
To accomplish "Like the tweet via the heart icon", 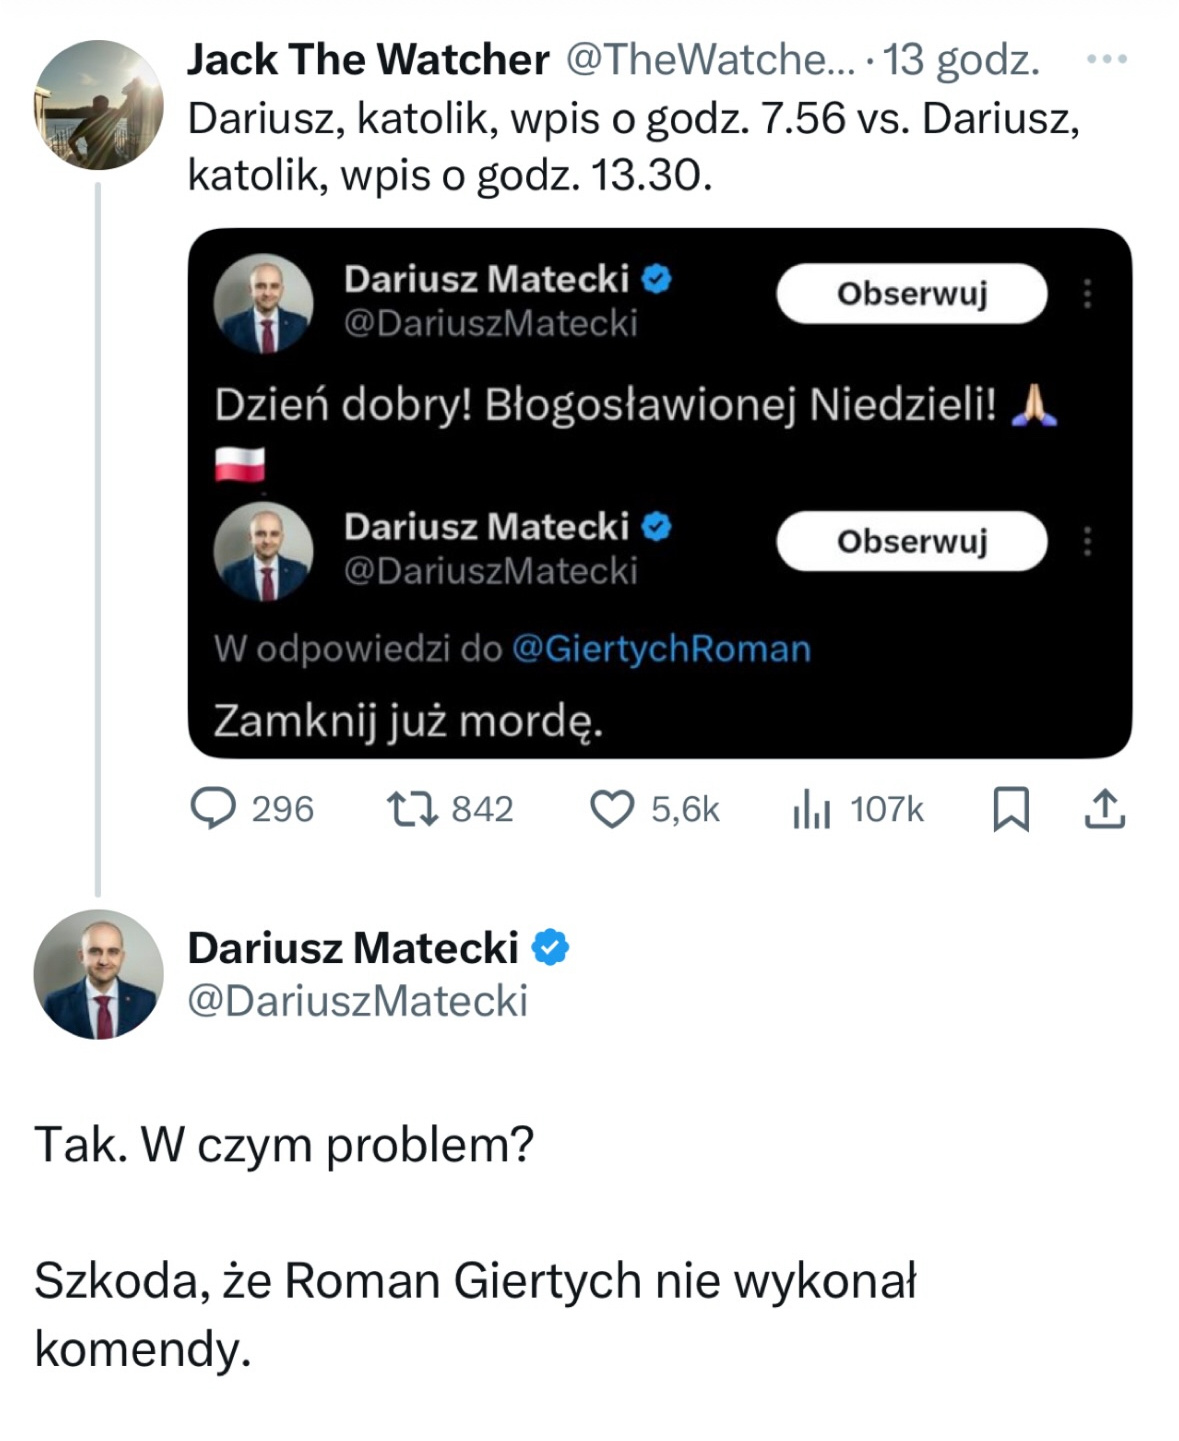I will (616, 808).
